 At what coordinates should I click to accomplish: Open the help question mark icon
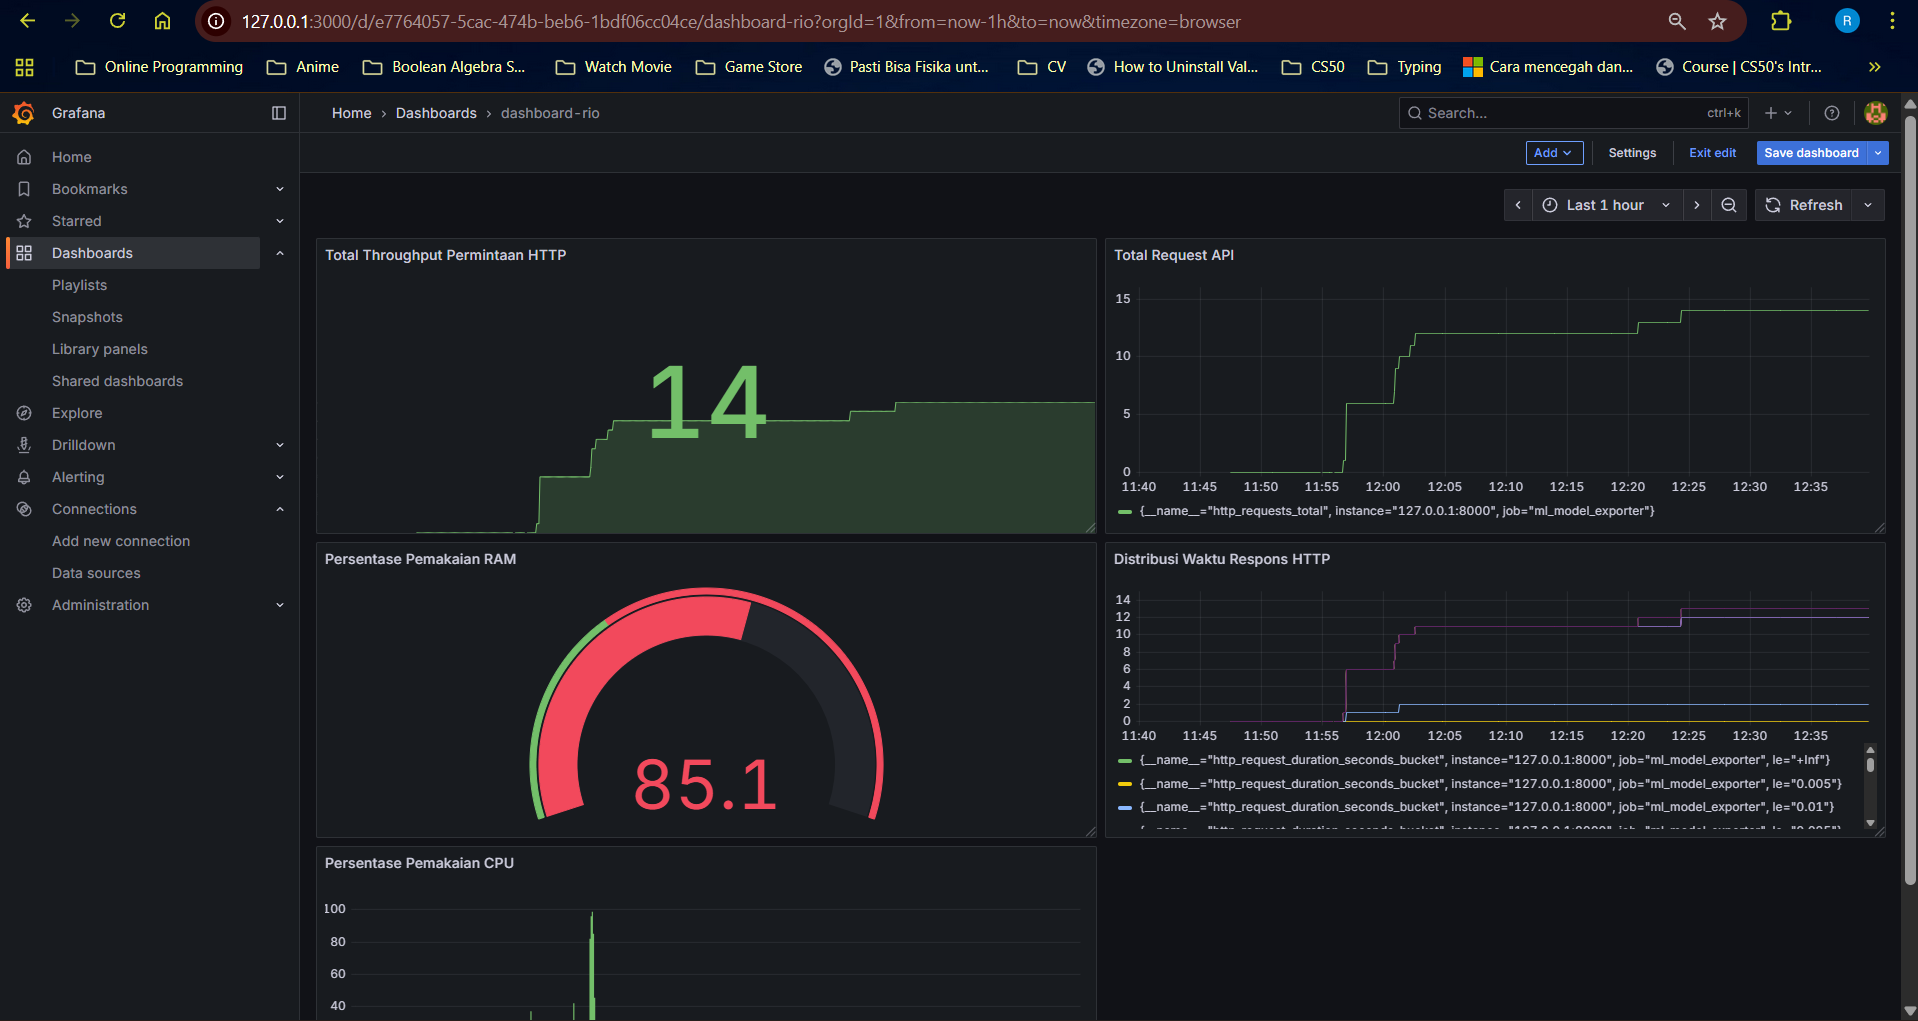pos(1832,113)
